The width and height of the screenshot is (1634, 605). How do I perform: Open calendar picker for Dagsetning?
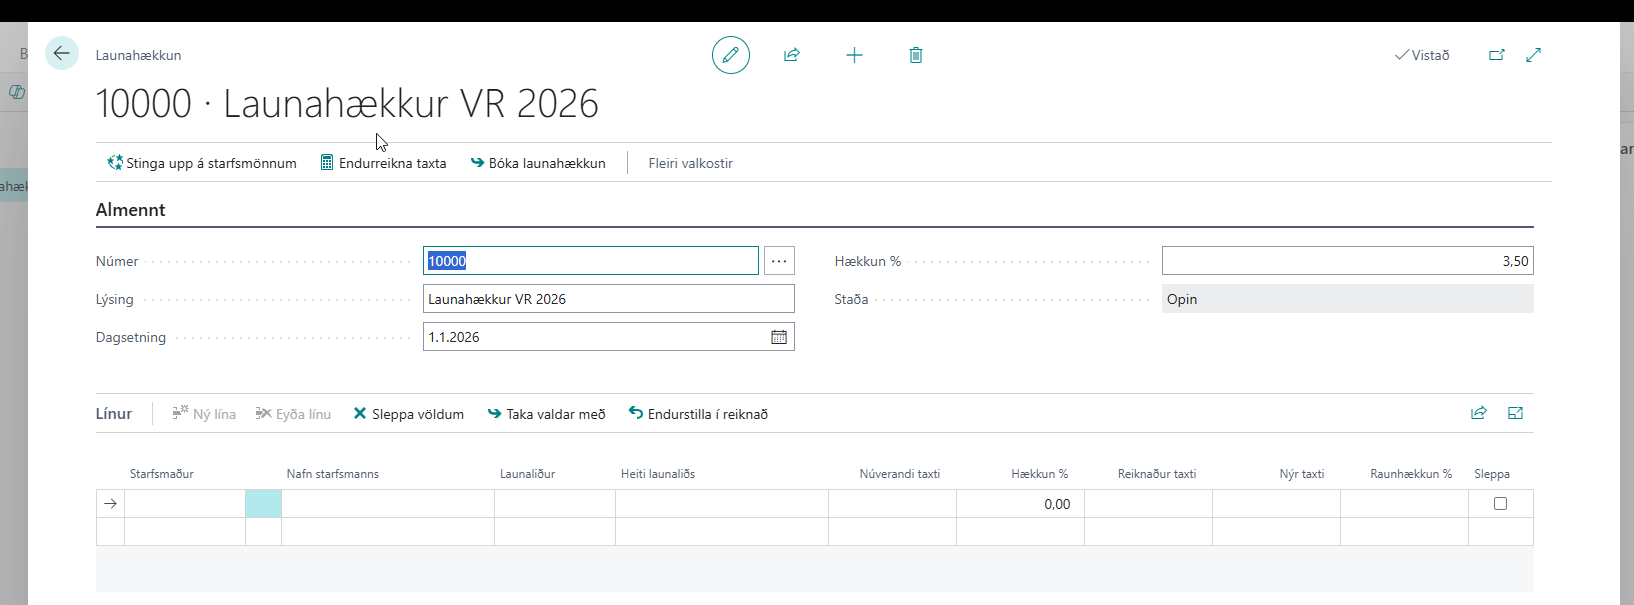pyautogui.click(x=778, y=337)
